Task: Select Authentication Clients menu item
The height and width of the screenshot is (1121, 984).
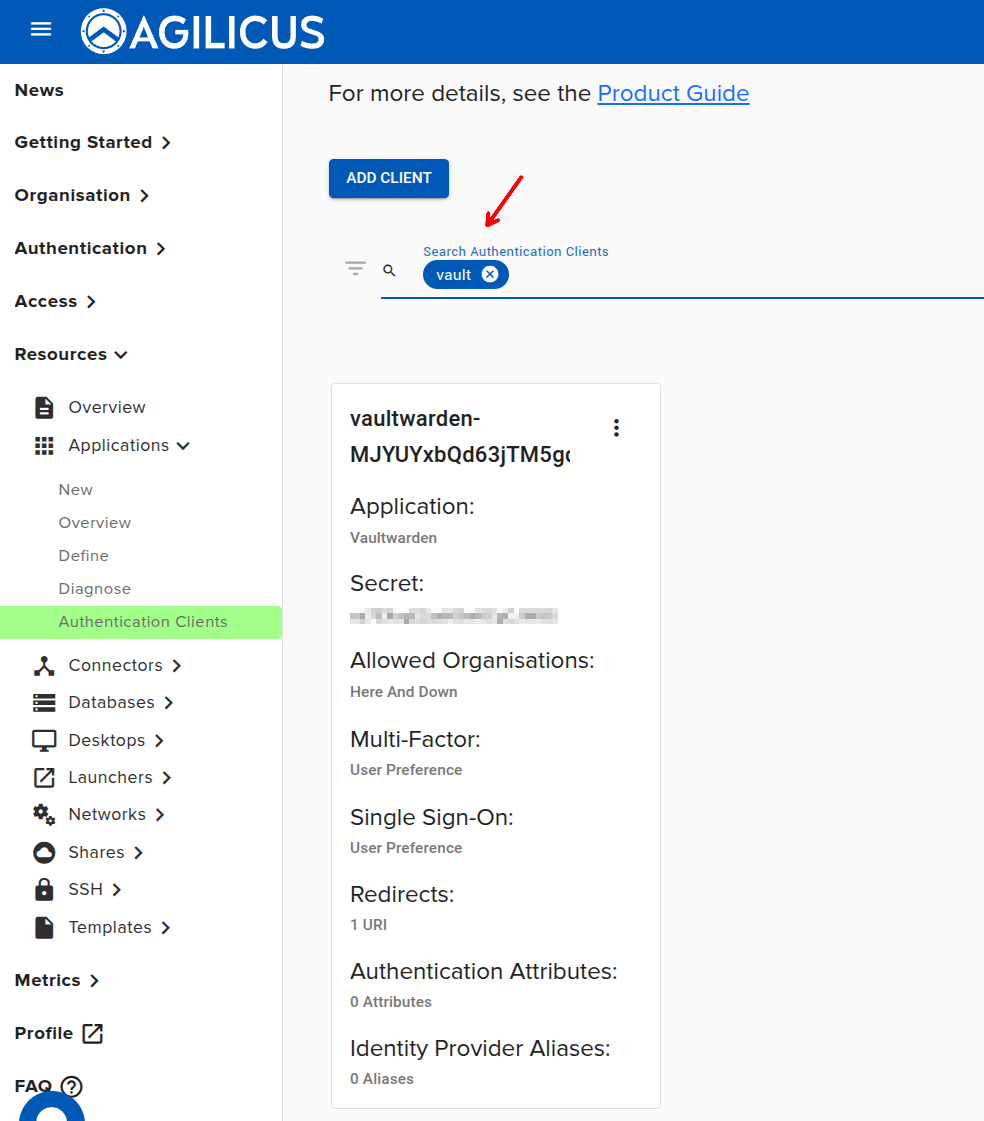Action: click(x=141, y=622)
